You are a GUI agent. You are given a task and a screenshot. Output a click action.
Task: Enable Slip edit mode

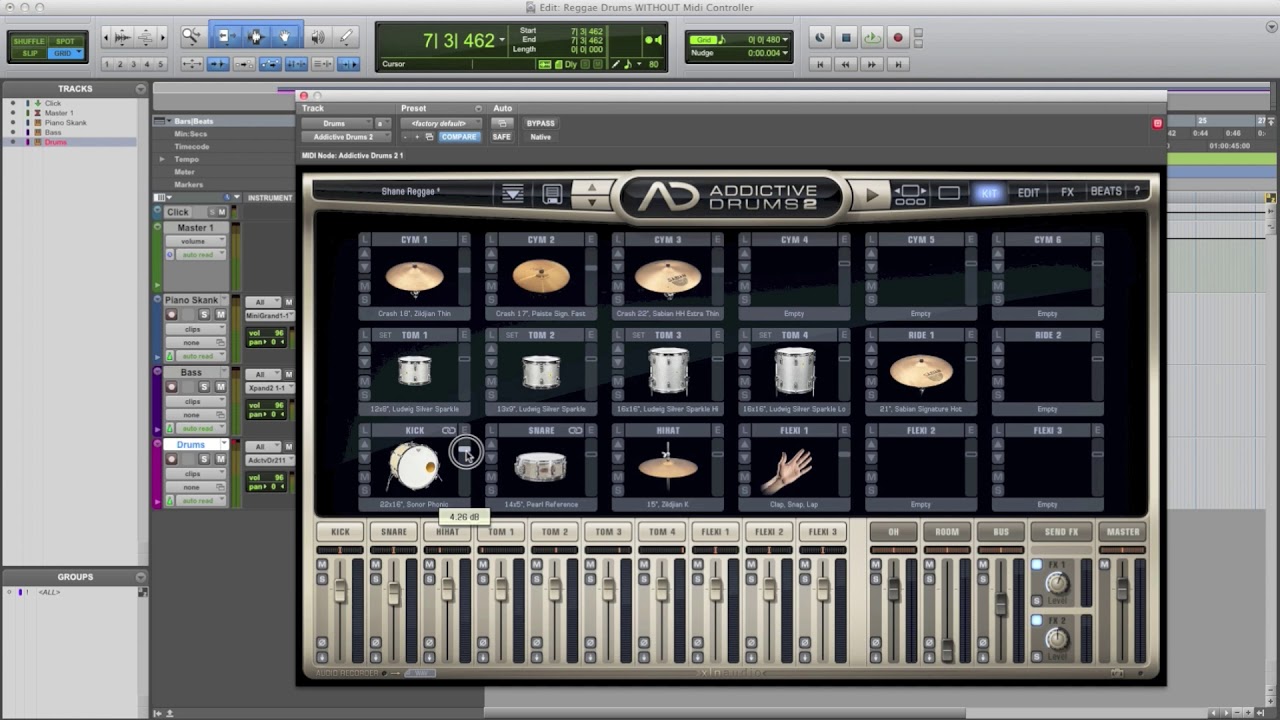pos(29,53)
